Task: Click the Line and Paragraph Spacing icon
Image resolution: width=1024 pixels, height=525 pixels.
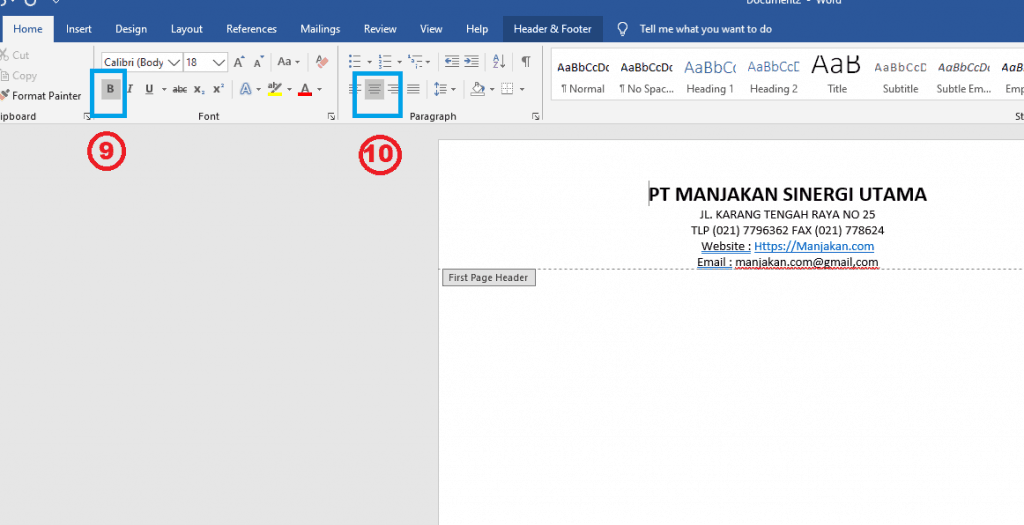Action: [441, 89]
